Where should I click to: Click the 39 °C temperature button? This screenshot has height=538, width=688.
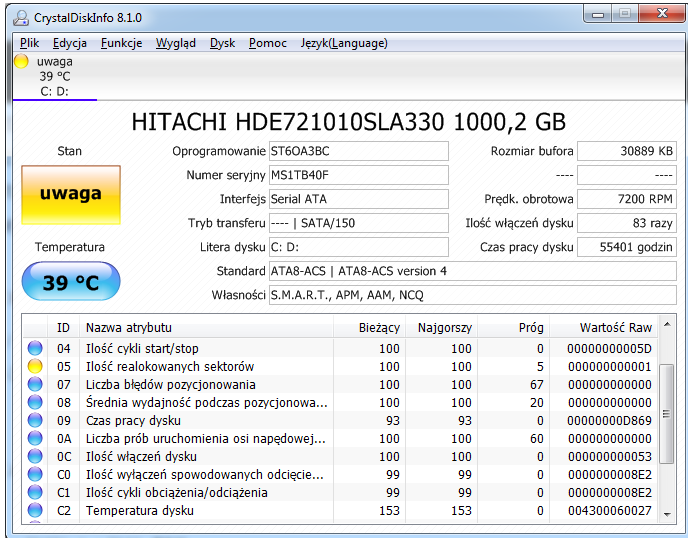click(x=71, y=281)
